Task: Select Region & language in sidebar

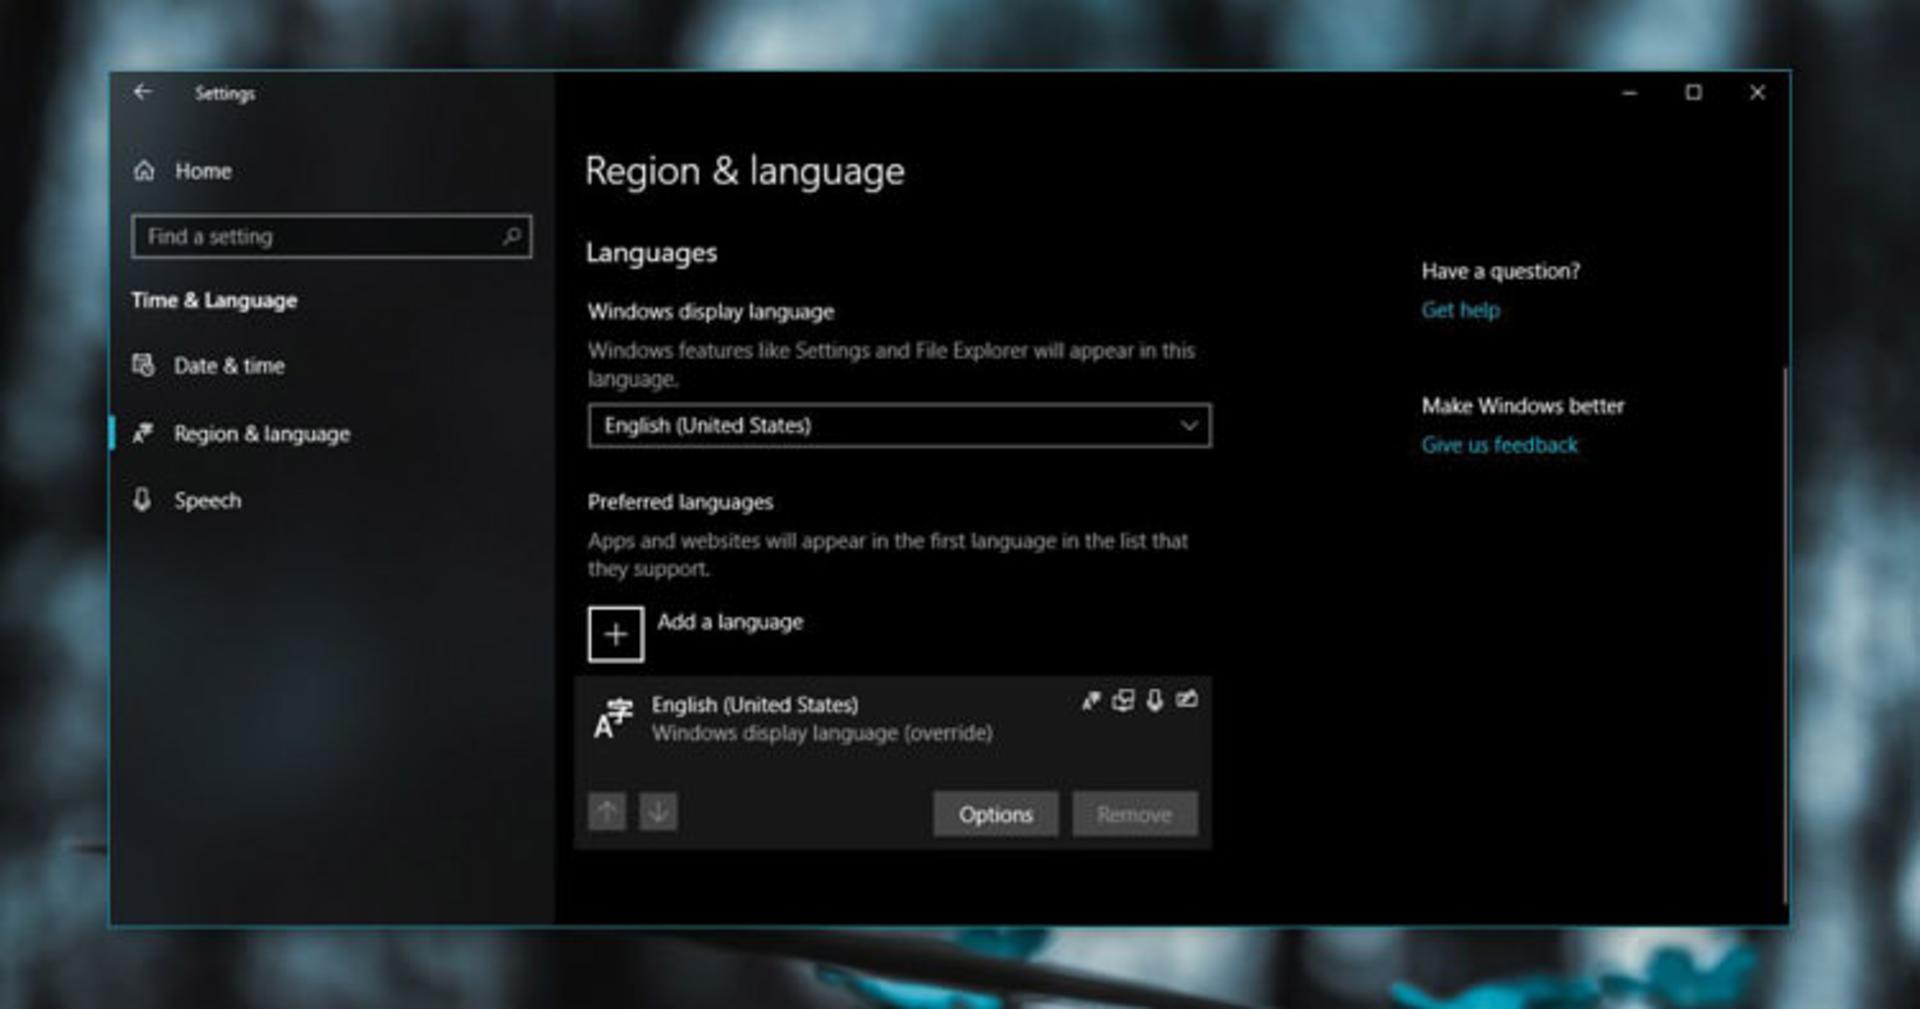Action: [262, 434]
